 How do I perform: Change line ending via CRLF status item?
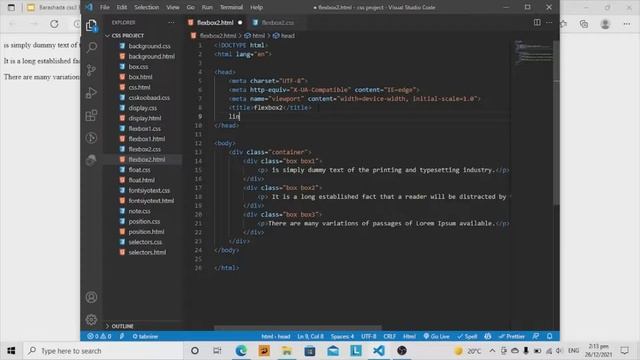click(x=389, y=336)
